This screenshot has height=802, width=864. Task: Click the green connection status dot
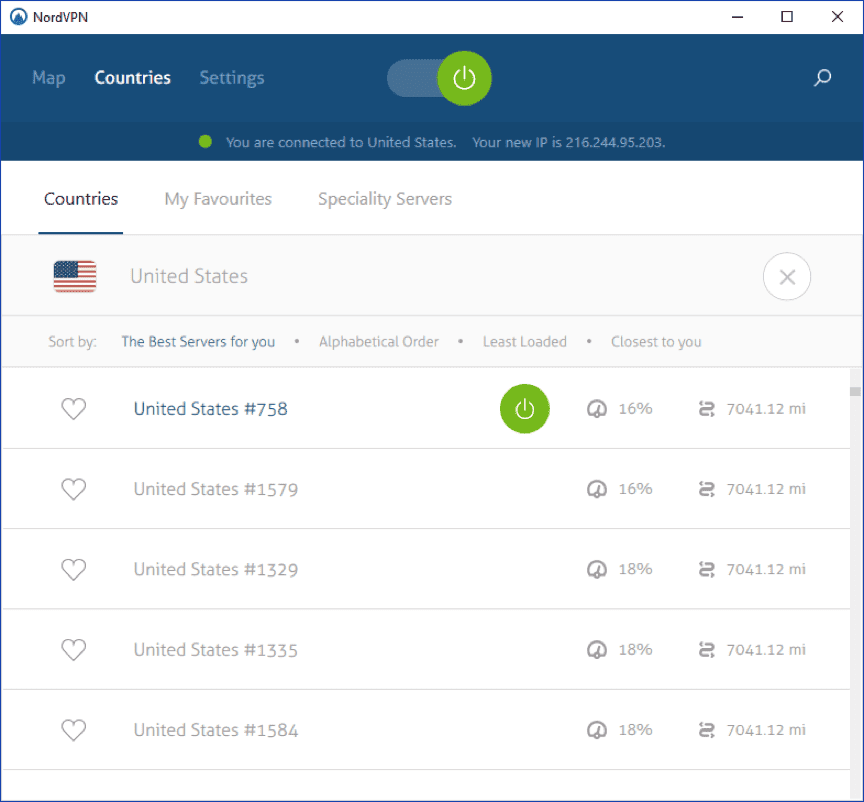tap(206, 142)
